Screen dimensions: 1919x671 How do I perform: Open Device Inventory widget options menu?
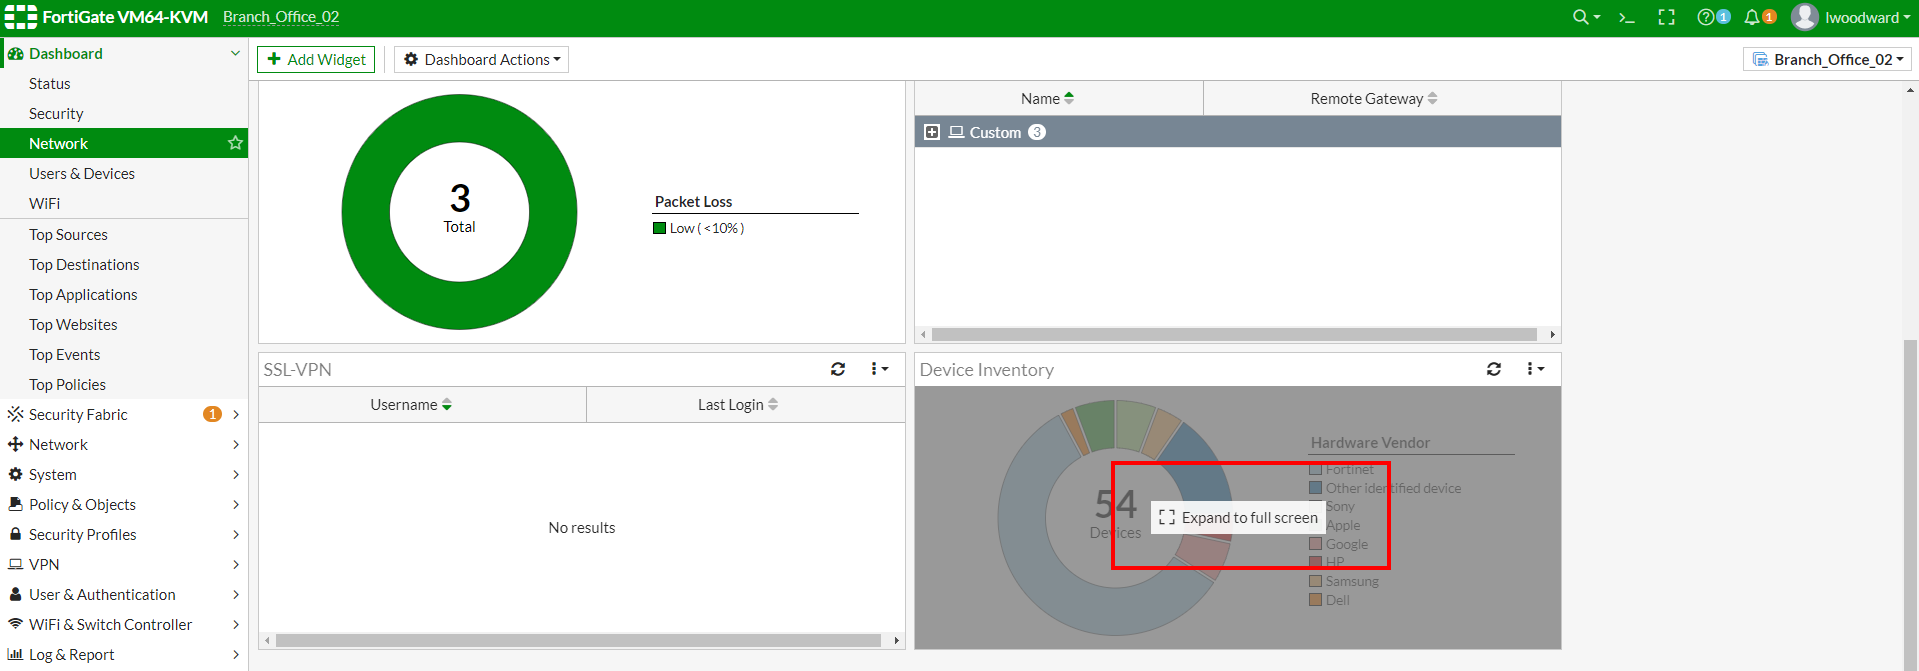pyautogui.click(x=1535, y=369)
